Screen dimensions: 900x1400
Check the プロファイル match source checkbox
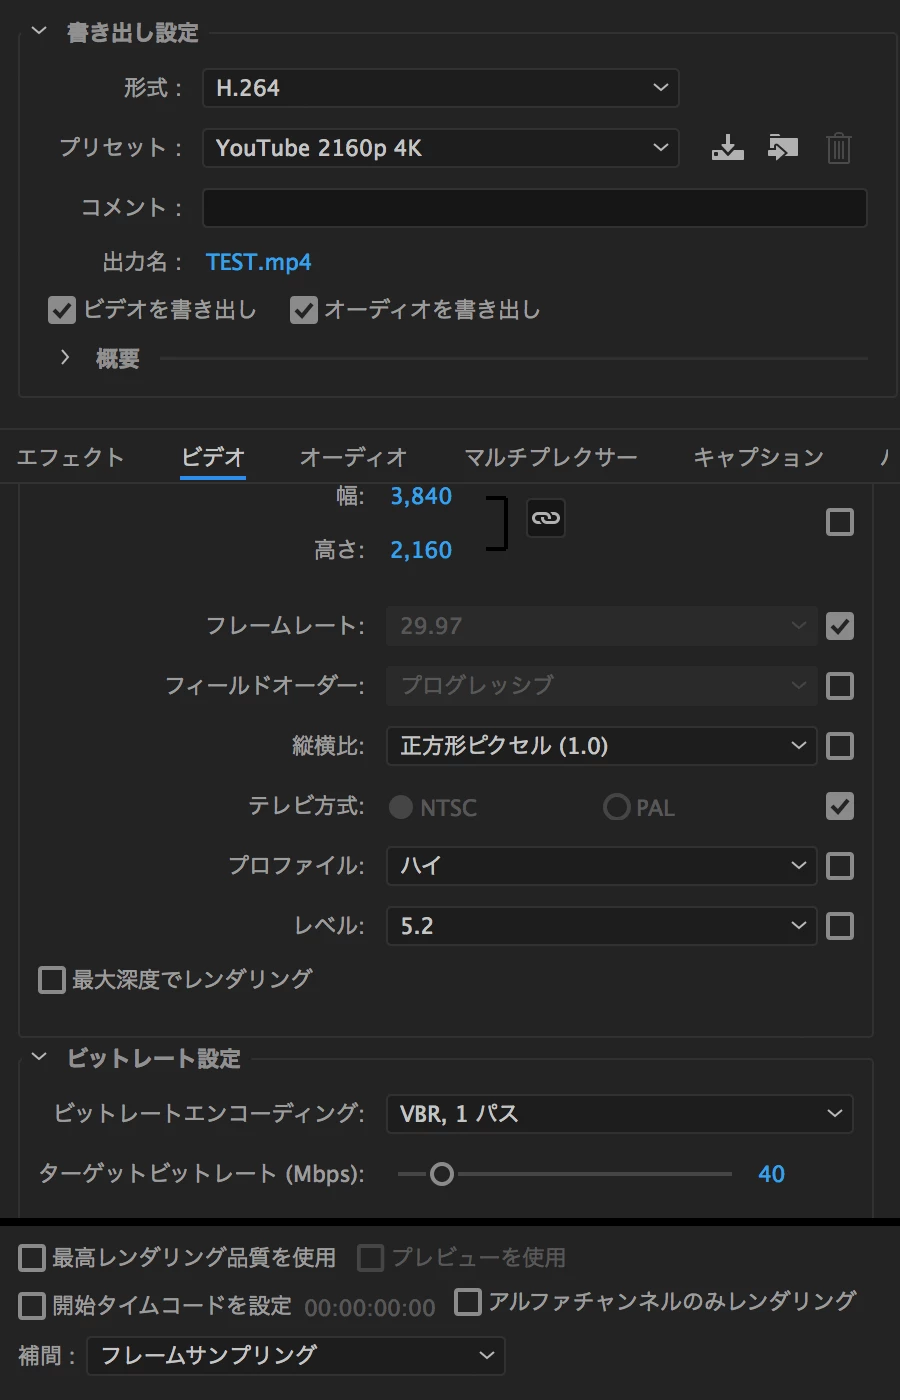pyautogui.click(x=840, y=866)
